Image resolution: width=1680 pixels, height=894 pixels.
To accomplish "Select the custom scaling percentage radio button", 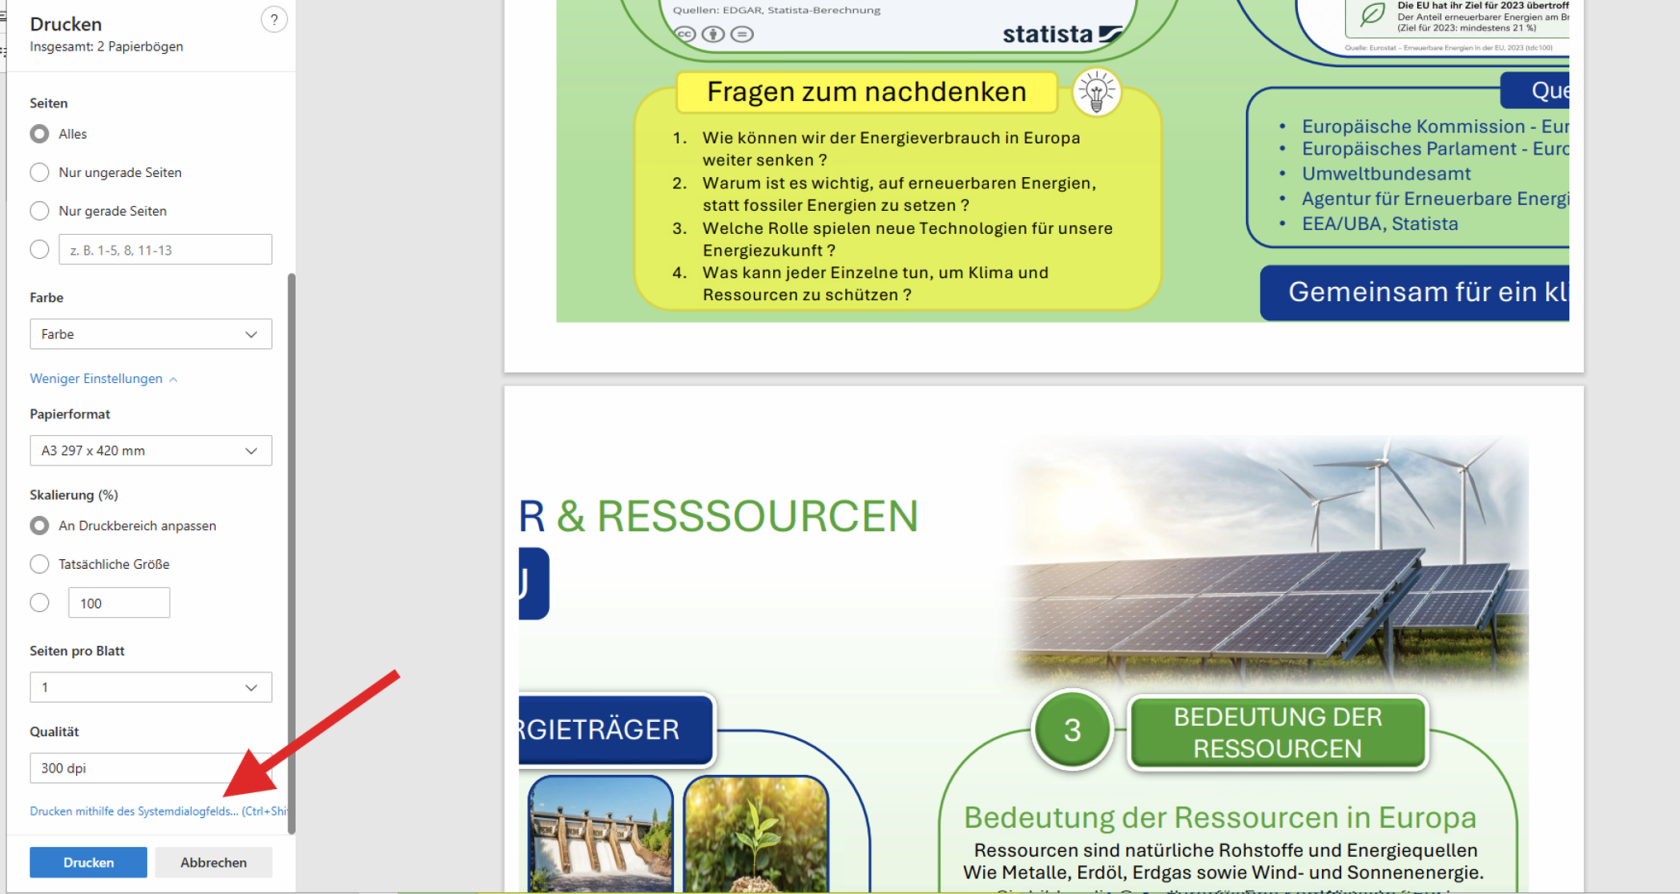I will 39,603.
